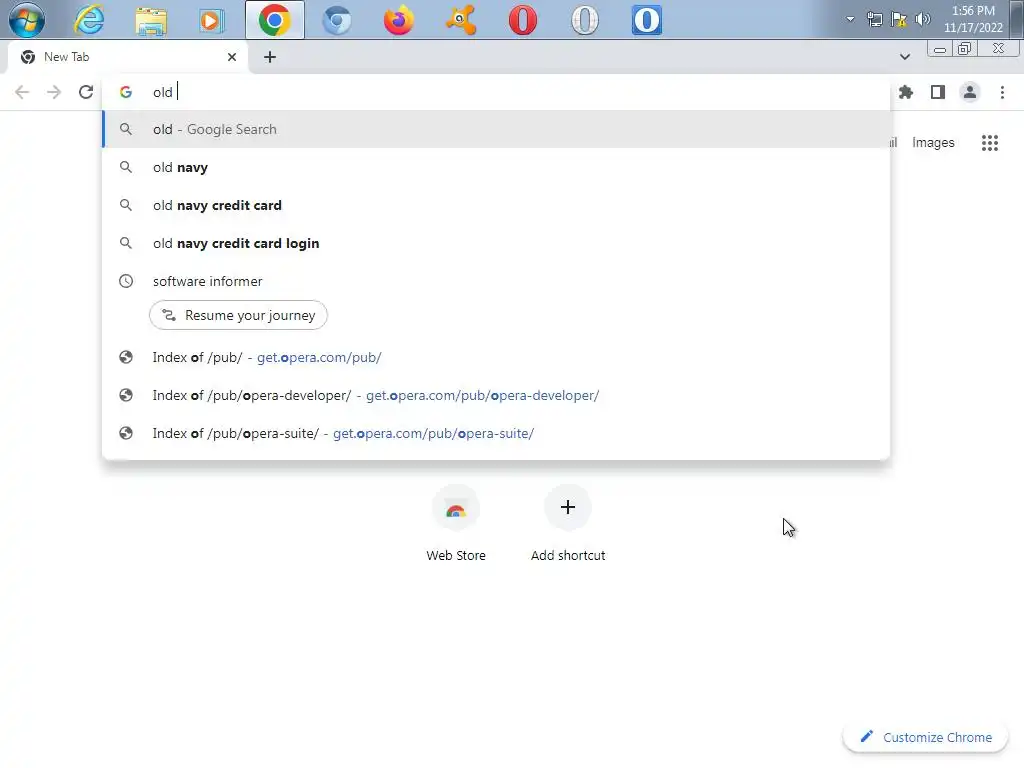Open the Windows Start orb
Screen dimensions: 1024x768
pos(27,20)
